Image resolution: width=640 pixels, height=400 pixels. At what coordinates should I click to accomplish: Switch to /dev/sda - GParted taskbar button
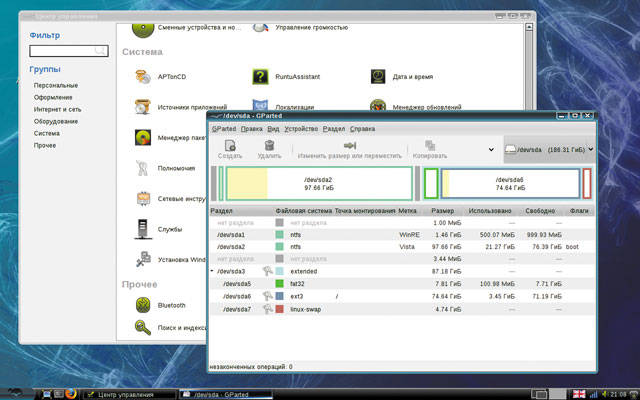225,394
